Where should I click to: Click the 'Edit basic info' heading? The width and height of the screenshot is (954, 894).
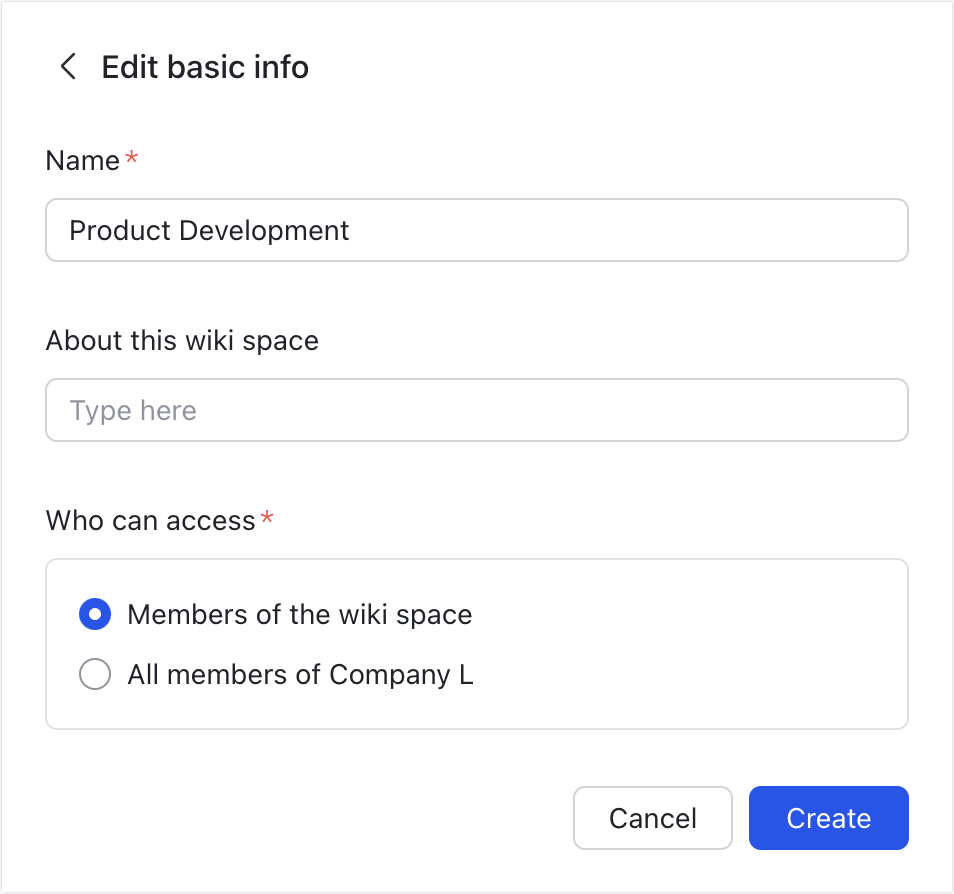pyautogui.click(x=204, y=67)
